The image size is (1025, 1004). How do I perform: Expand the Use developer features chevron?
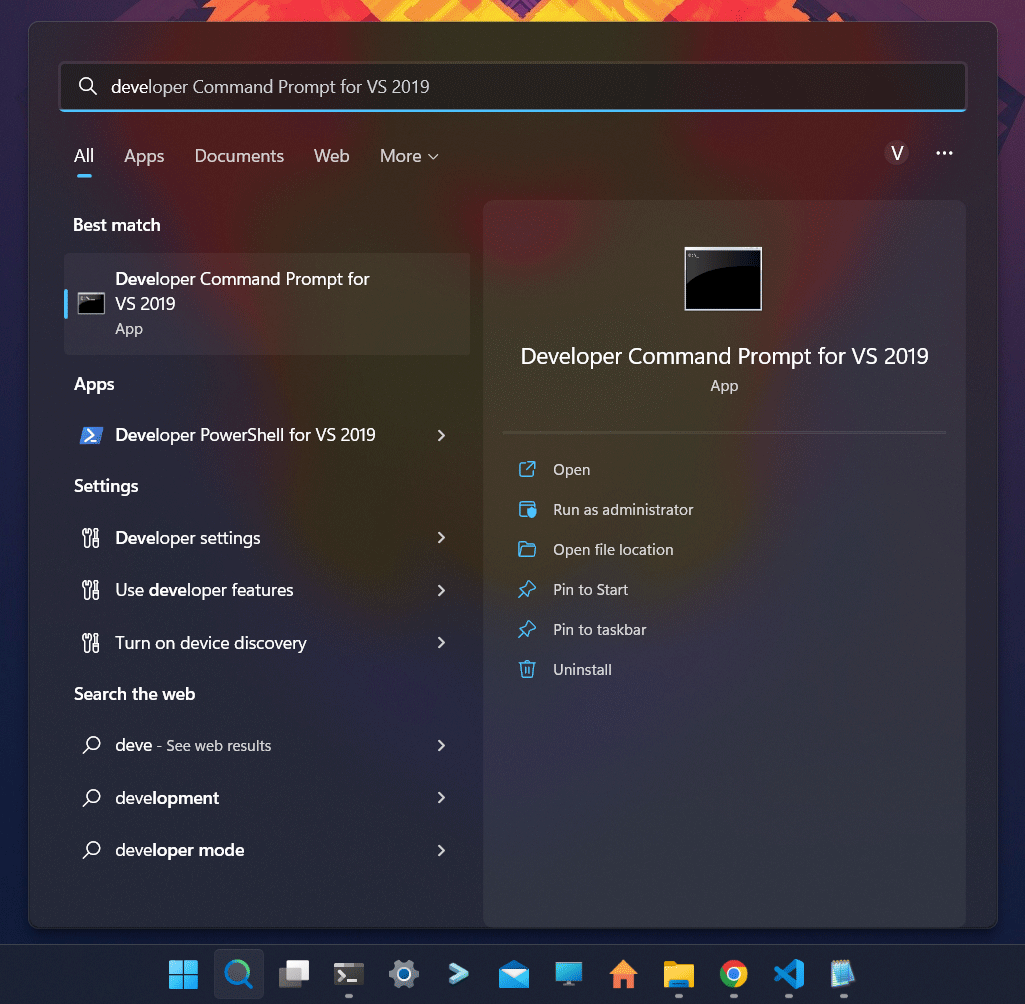[441, 590]
